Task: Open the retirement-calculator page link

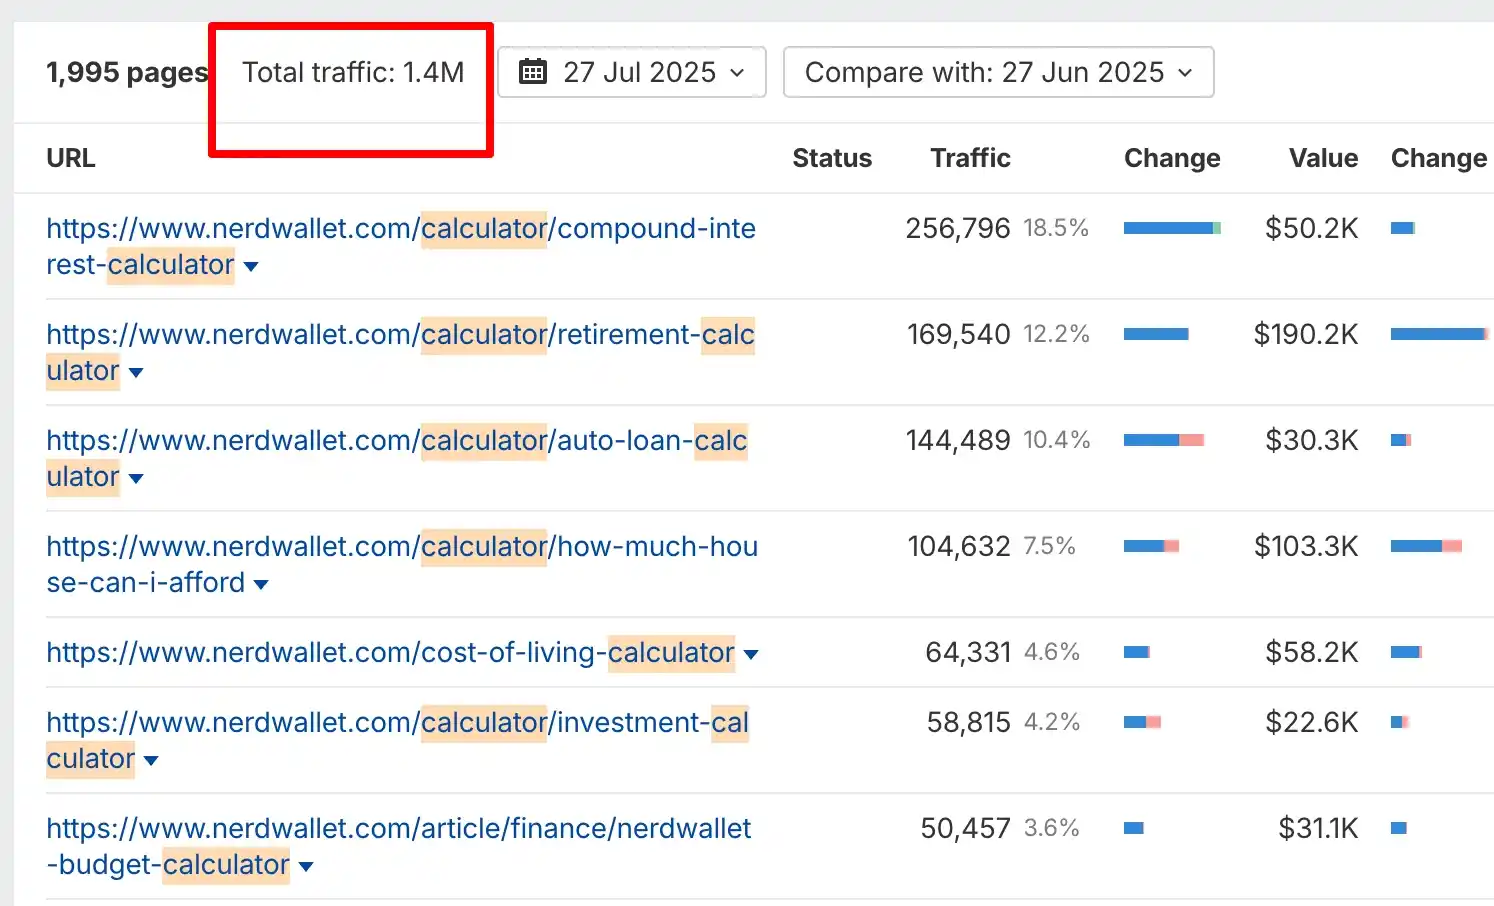Action: (x=400, y=352)
